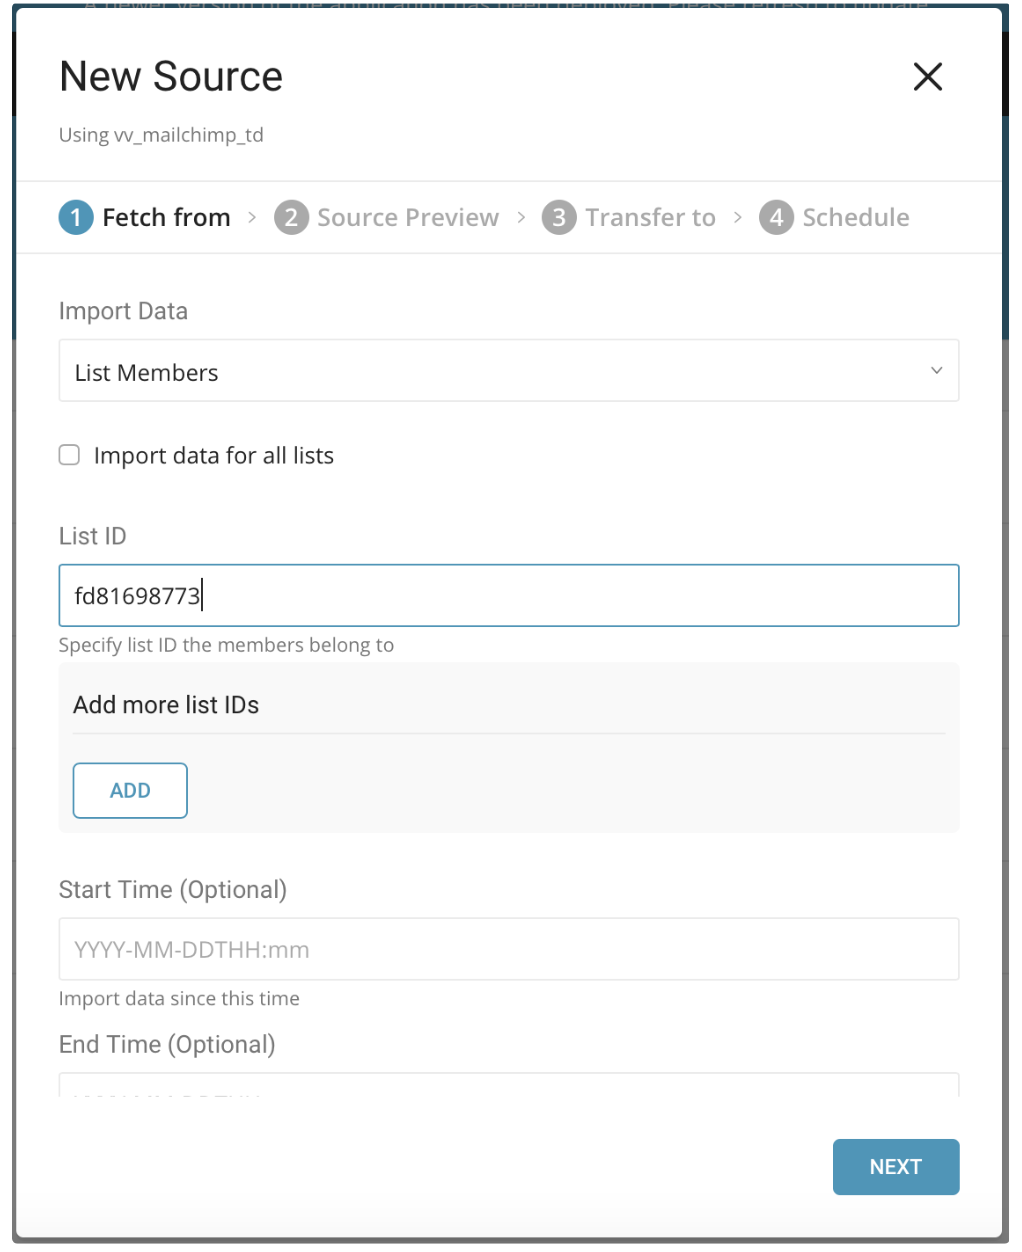Click the chevron after Transfer to

click(738, 218)
